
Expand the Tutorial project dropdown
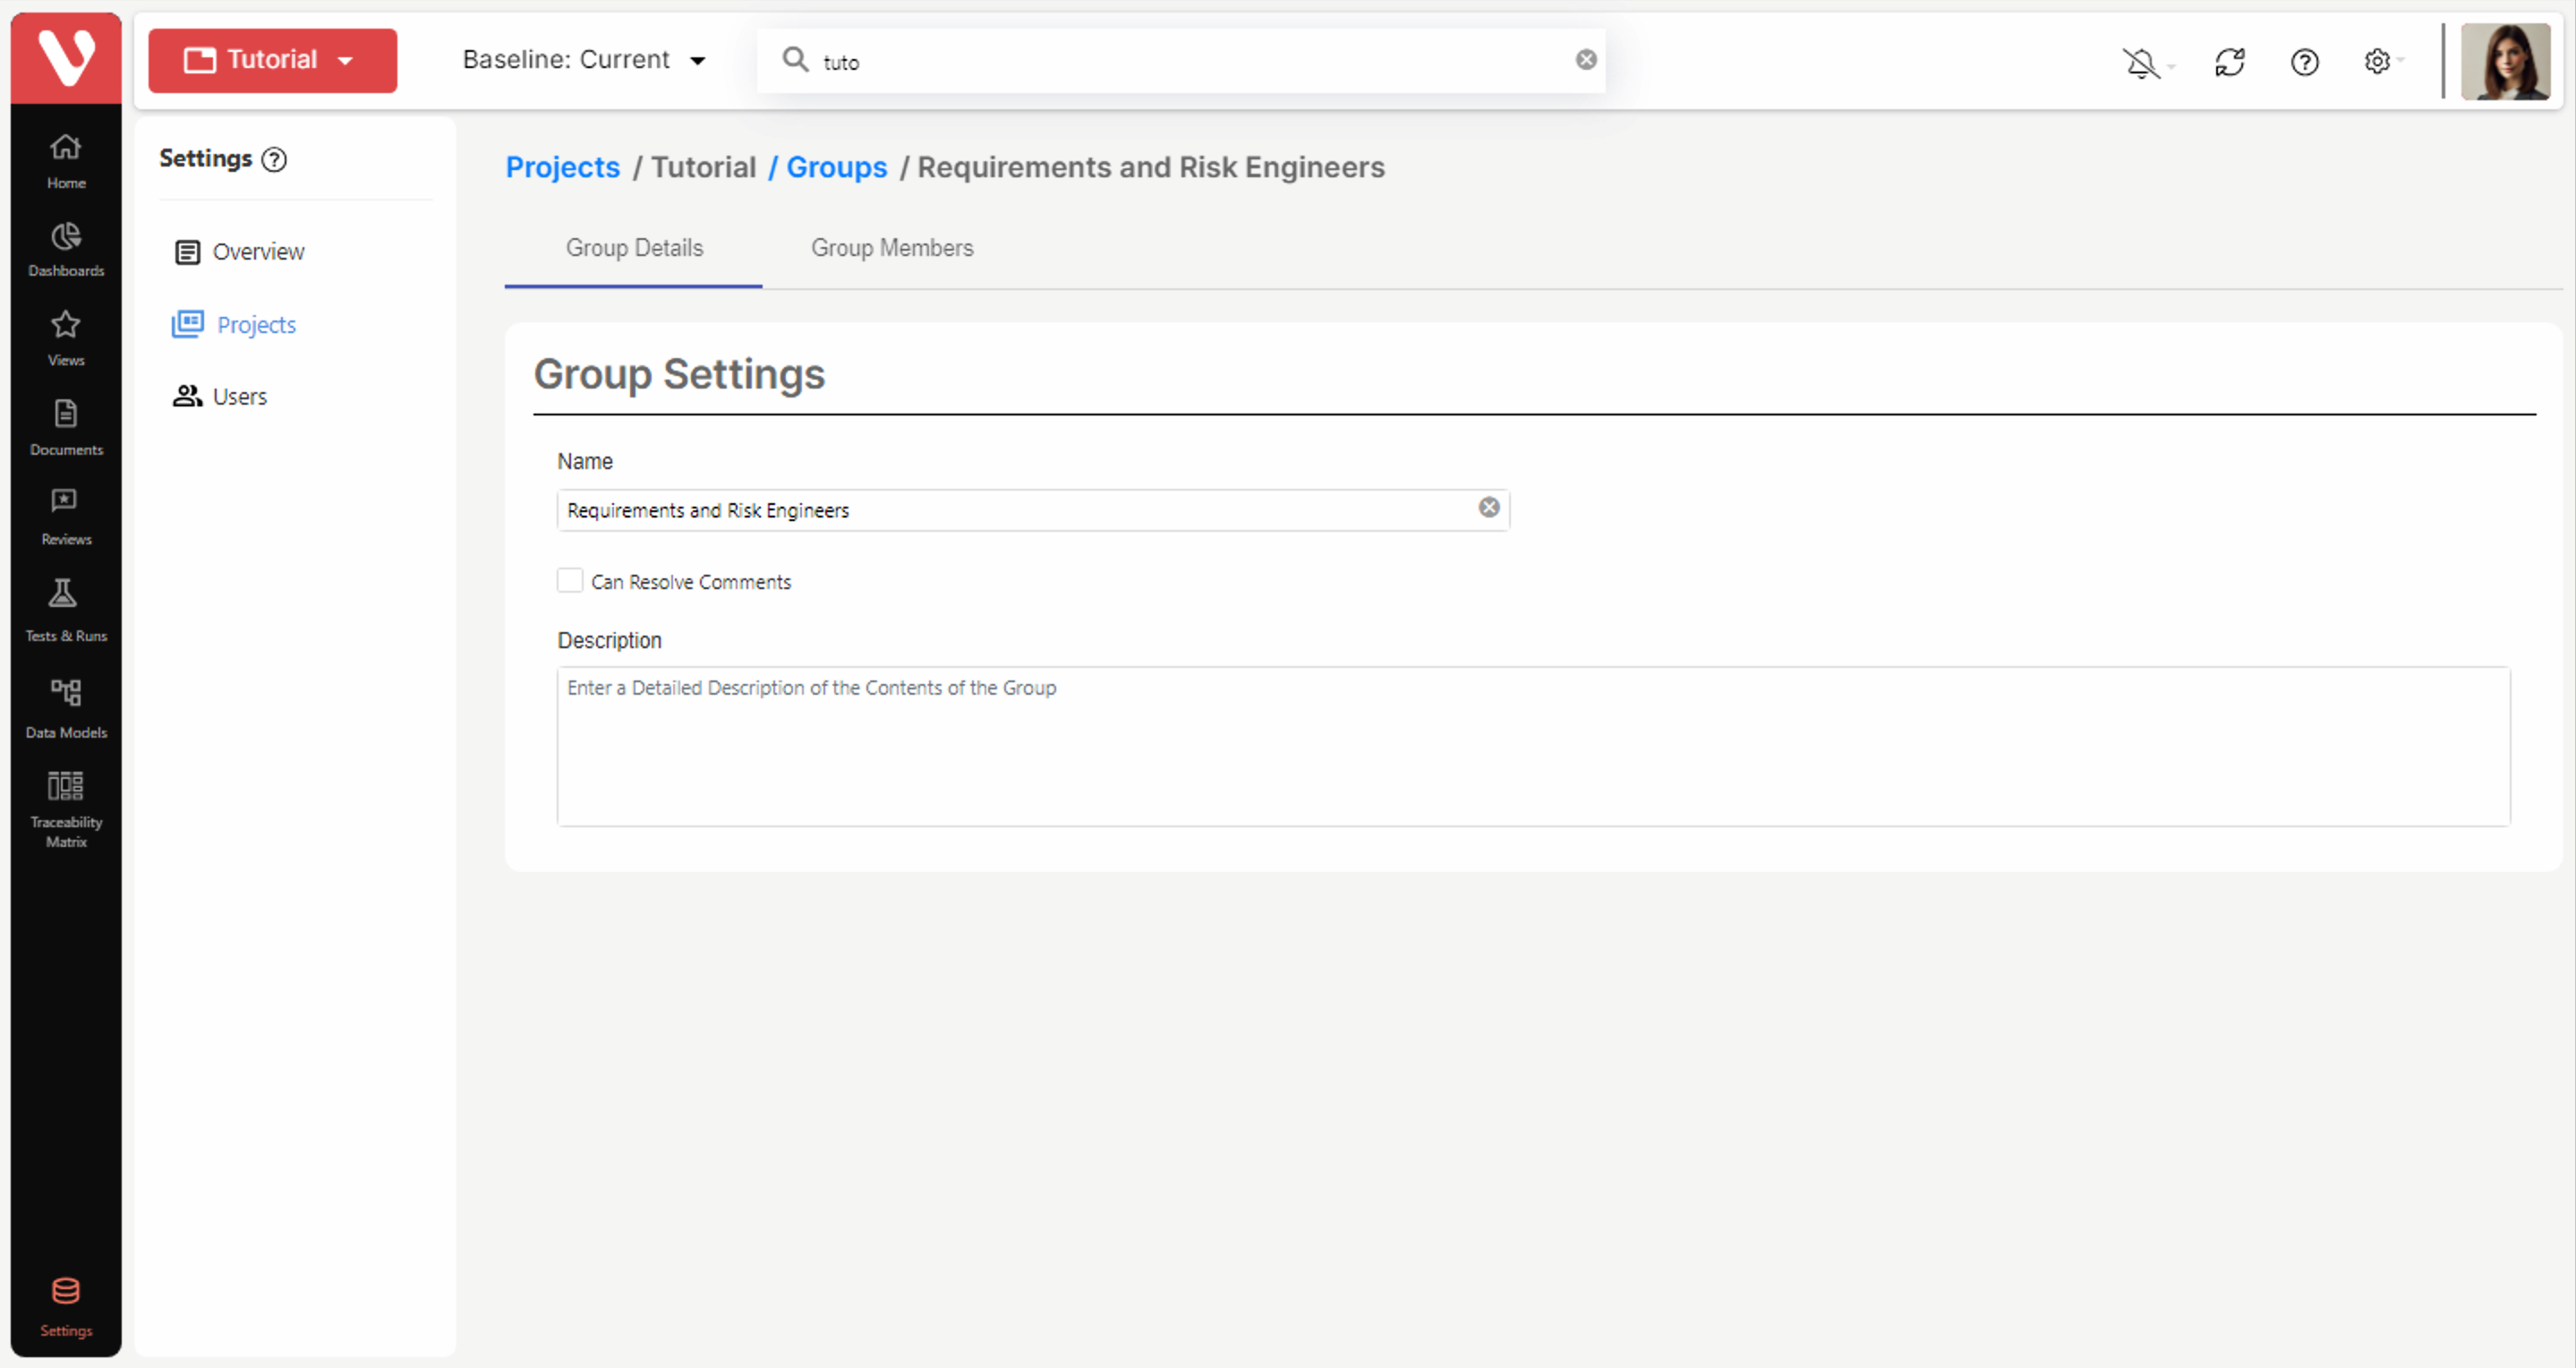[x=272, y=60]
